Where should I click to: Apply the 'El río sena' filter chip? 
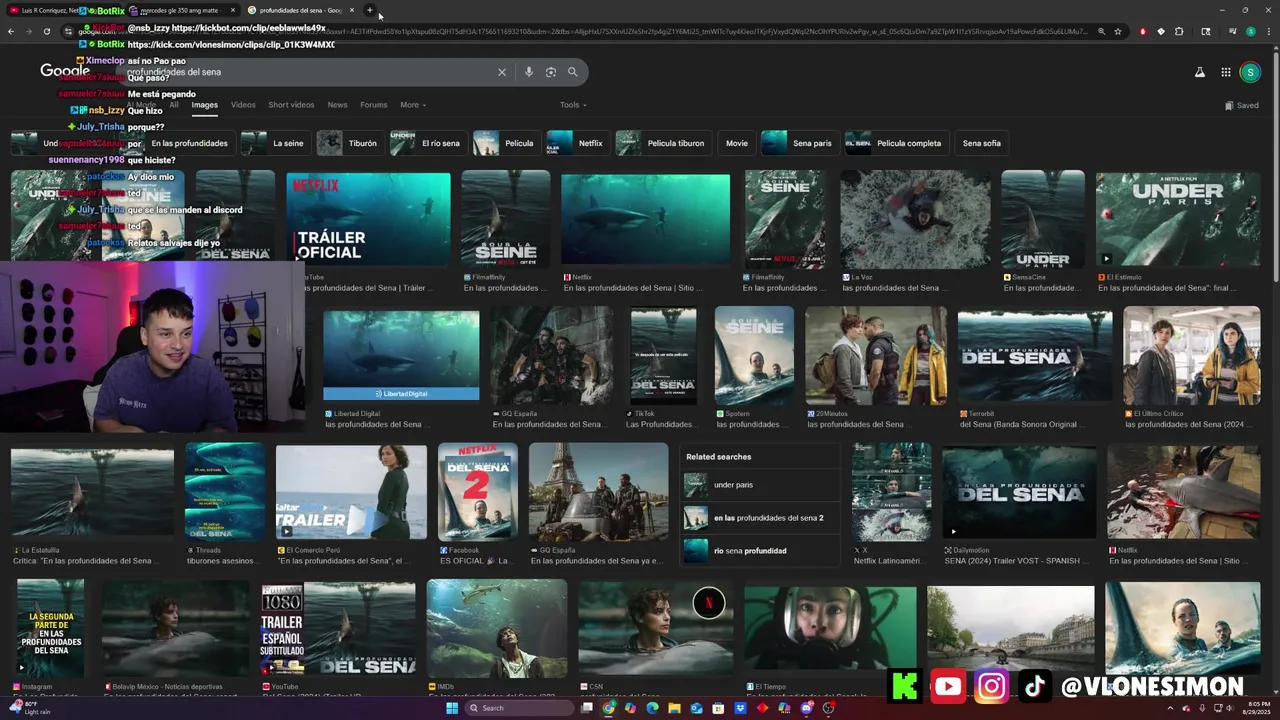click(428, 143)
